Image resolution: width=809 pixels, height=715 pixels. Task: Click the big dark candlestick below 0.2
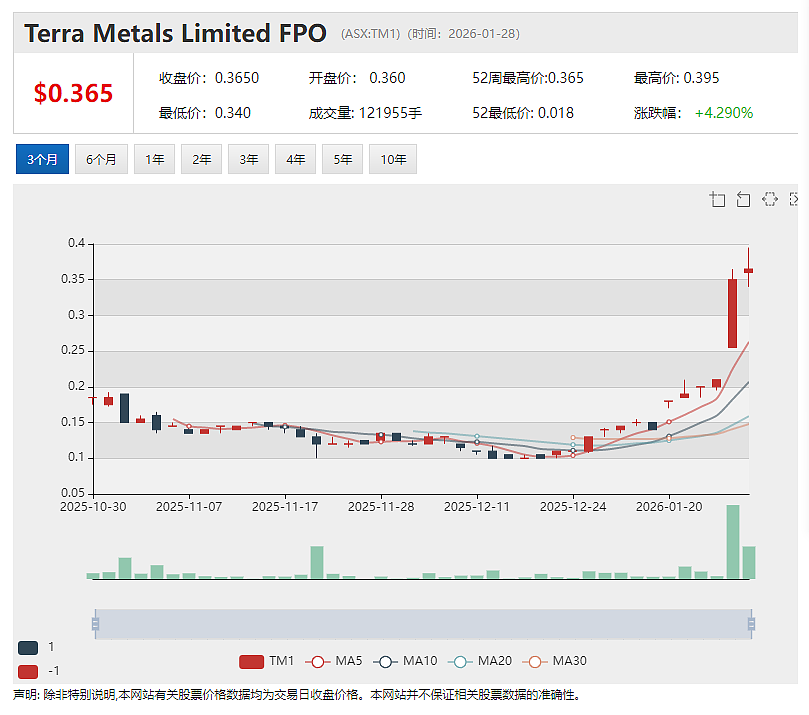124,408
